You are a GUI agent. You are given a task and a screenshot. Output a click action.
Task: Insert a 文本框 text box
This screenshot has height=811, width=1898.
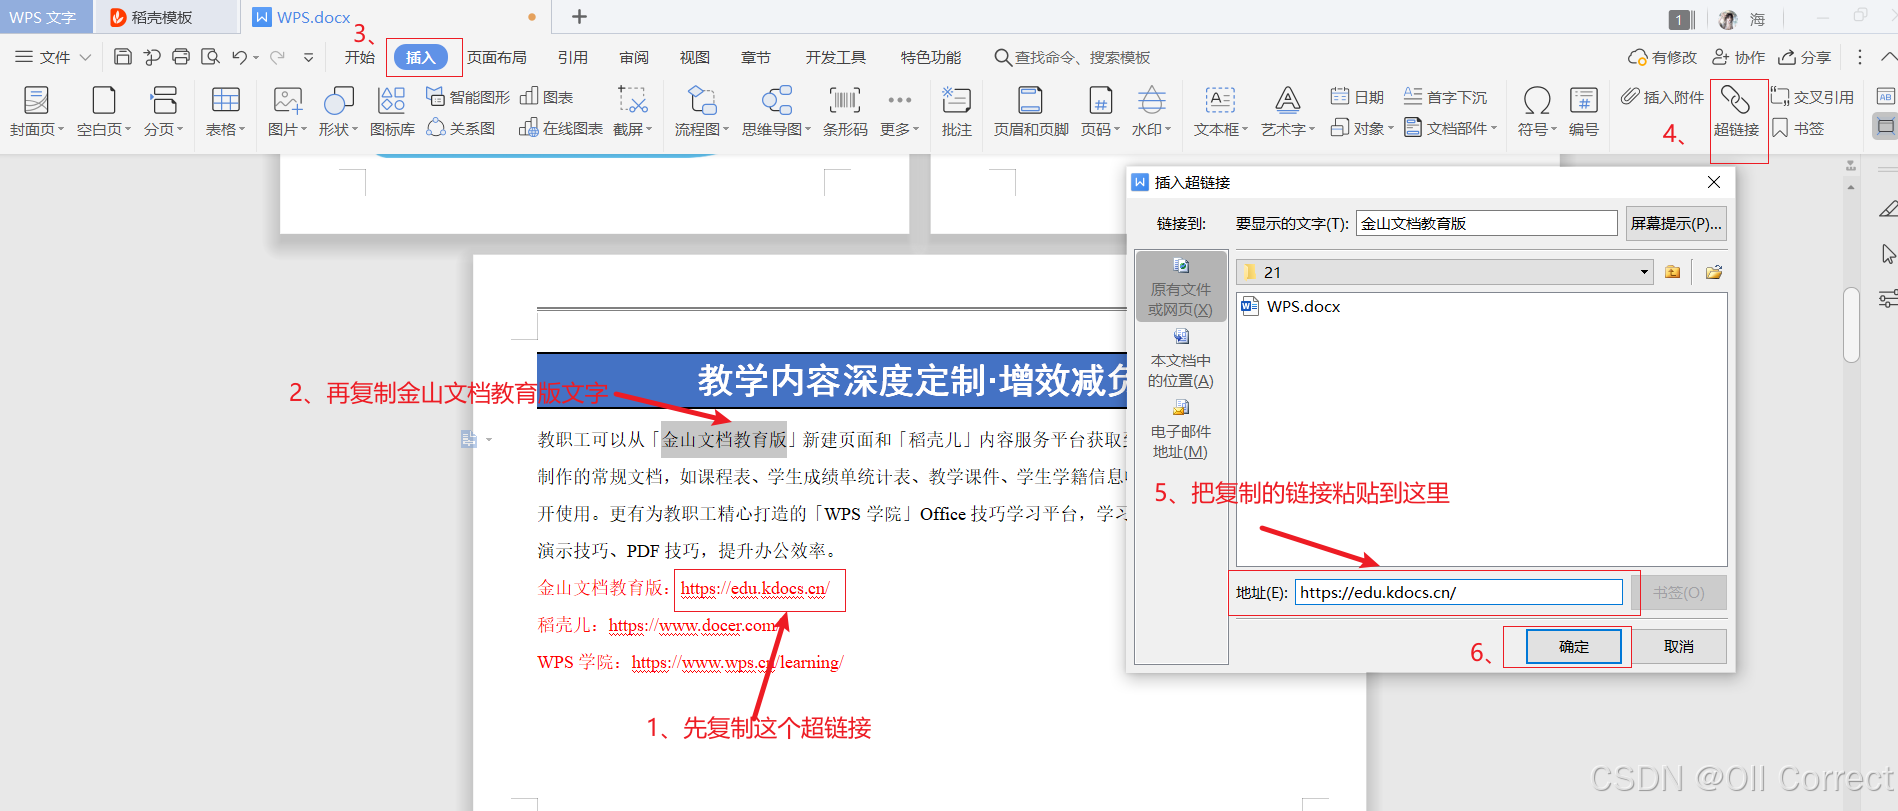click(1220, 111)
